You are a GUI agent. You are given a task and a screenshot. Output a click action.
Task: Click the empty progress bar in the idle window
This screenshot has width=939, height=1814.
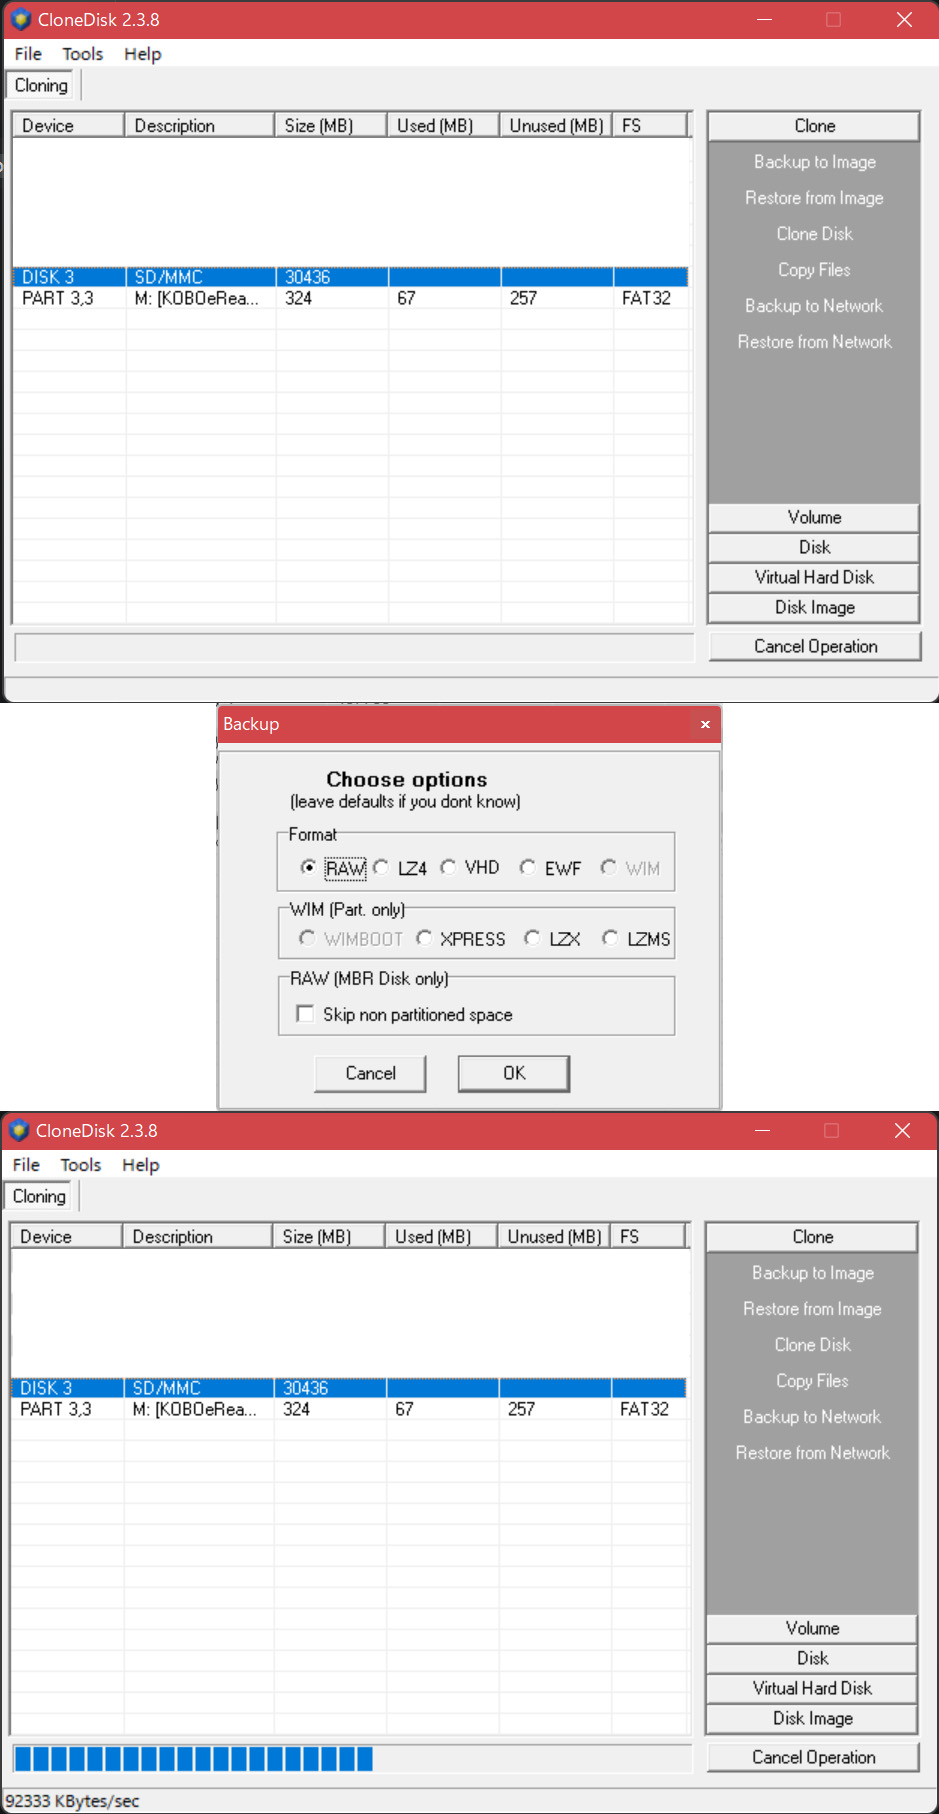coord(354,647)
